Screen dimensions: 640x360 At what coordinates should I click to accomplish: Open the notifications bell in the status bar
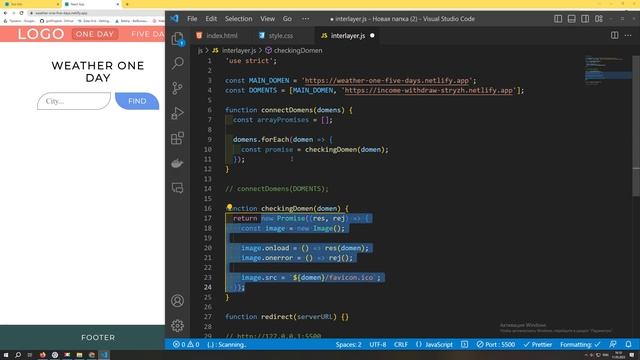[x=629, y=344]
